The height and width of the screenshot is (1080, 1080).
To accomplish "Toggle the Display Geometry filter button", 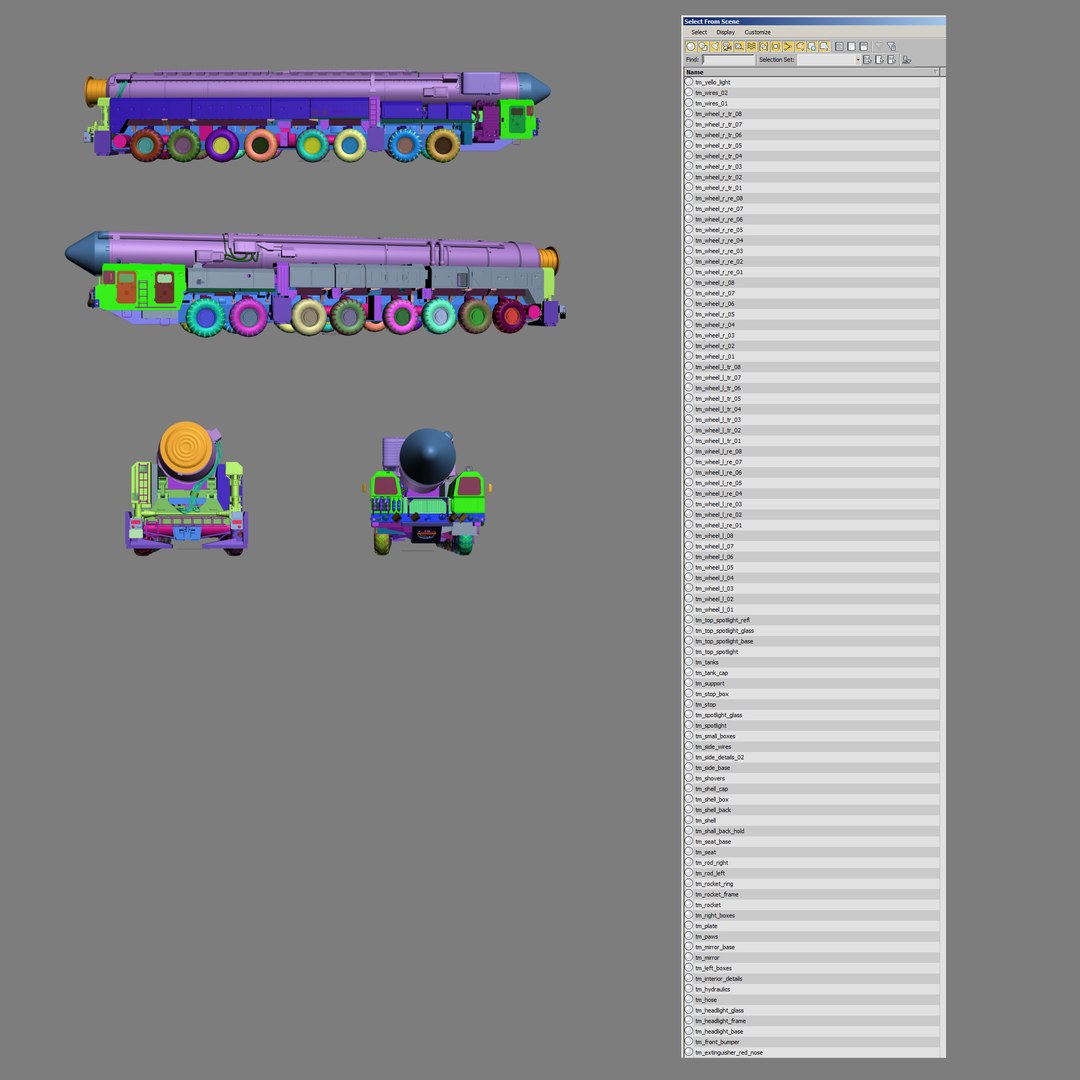I will point(691,46).
